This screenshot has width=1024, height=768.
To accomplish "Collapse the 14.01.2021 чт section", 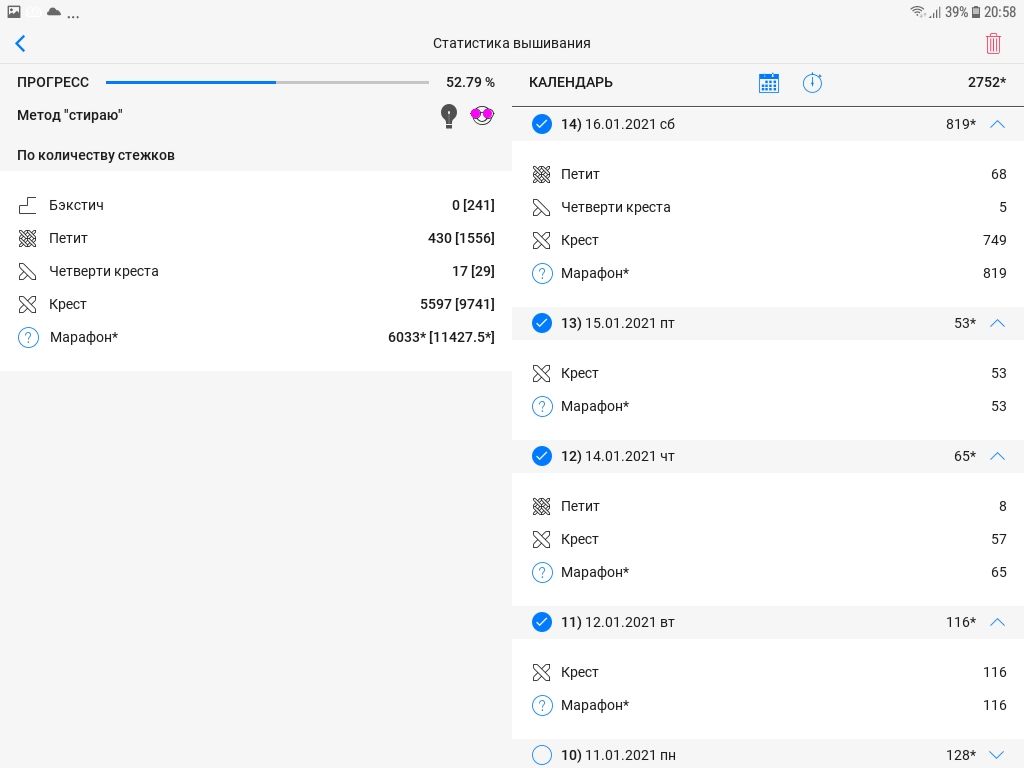I will coord(996,456).
